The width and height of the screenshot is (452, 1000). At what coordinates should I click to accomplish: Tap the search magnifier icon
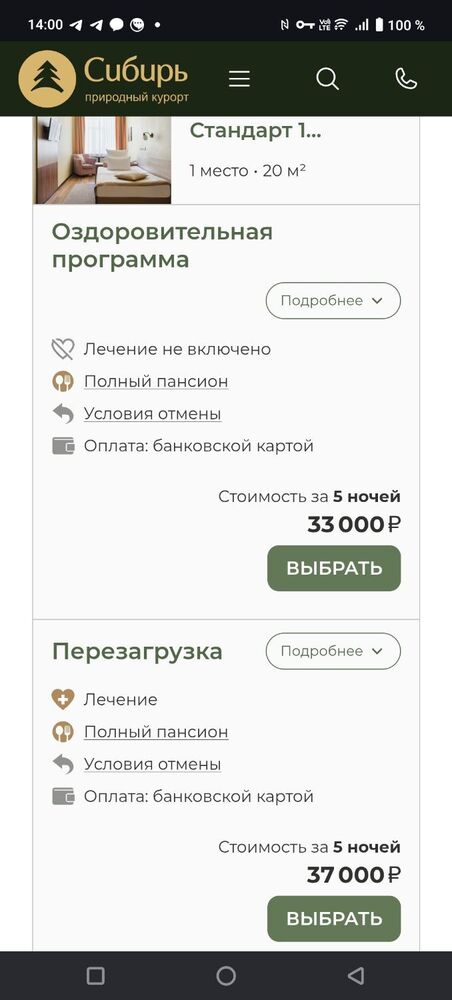point(328,79)
